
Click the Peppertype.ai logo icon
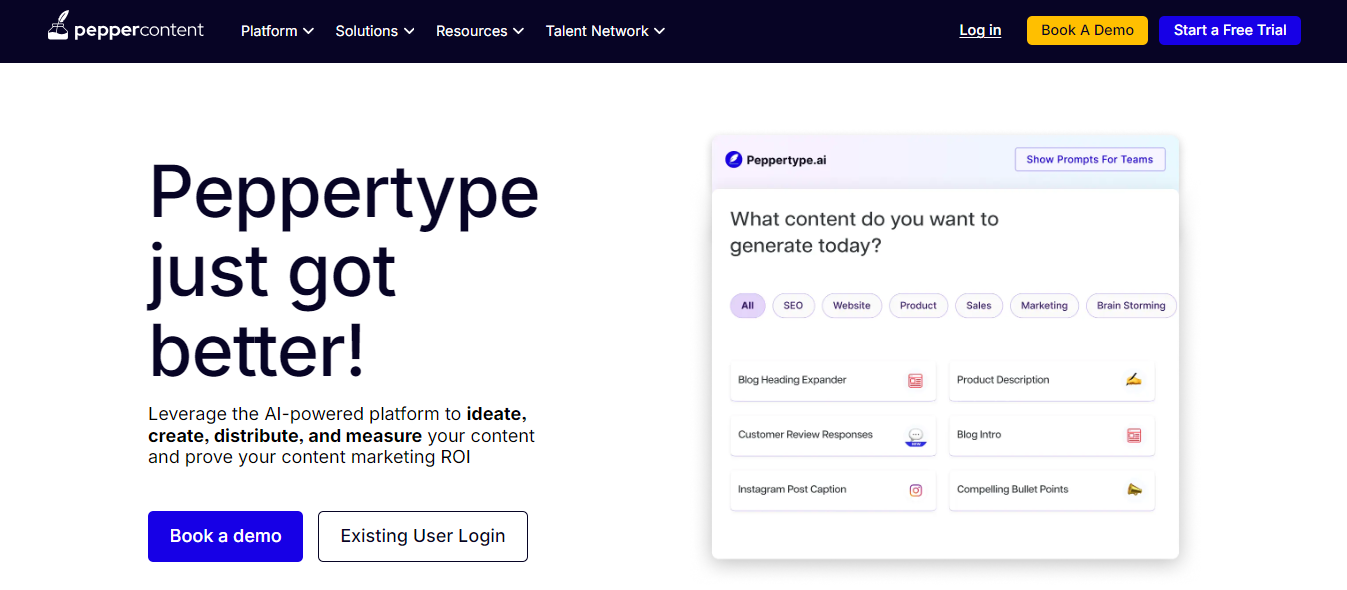click(x=734, y=159)
